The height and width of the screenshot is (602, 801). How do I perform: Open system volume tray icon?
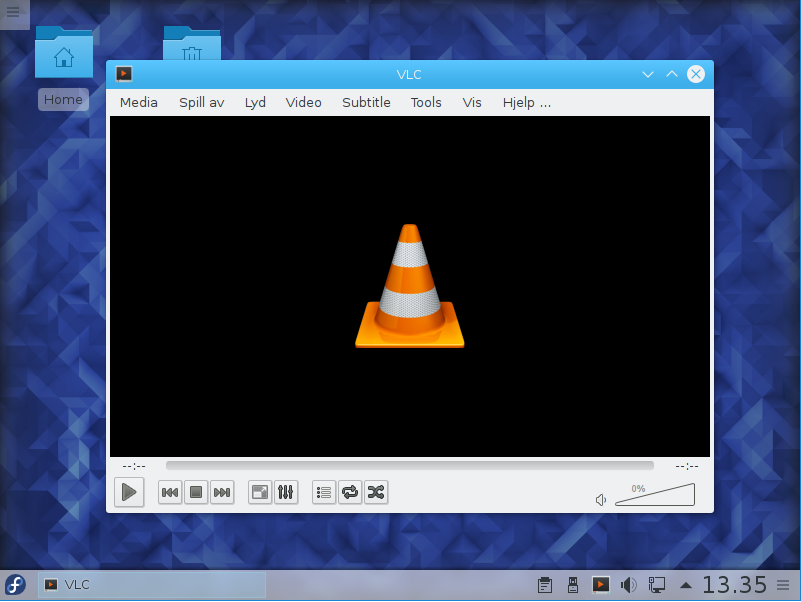628,585
